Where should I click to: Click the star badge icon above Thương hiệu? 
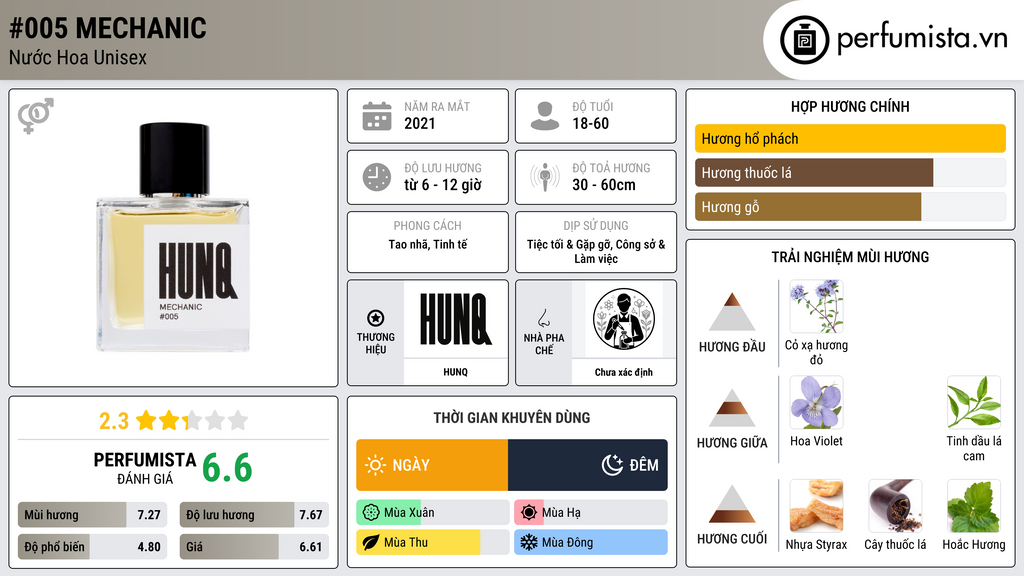(376, 318)
